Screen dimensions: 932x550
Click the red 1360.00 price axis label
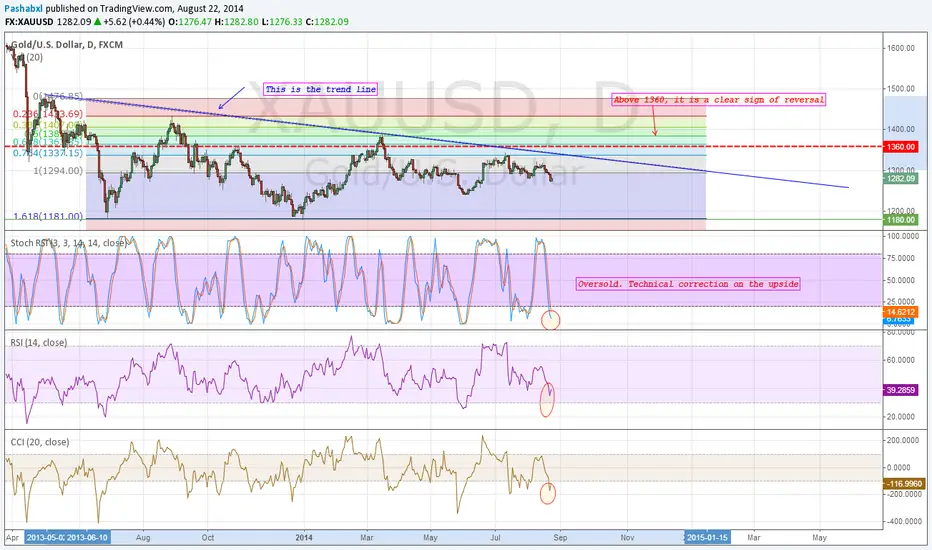tap(901, 146)
